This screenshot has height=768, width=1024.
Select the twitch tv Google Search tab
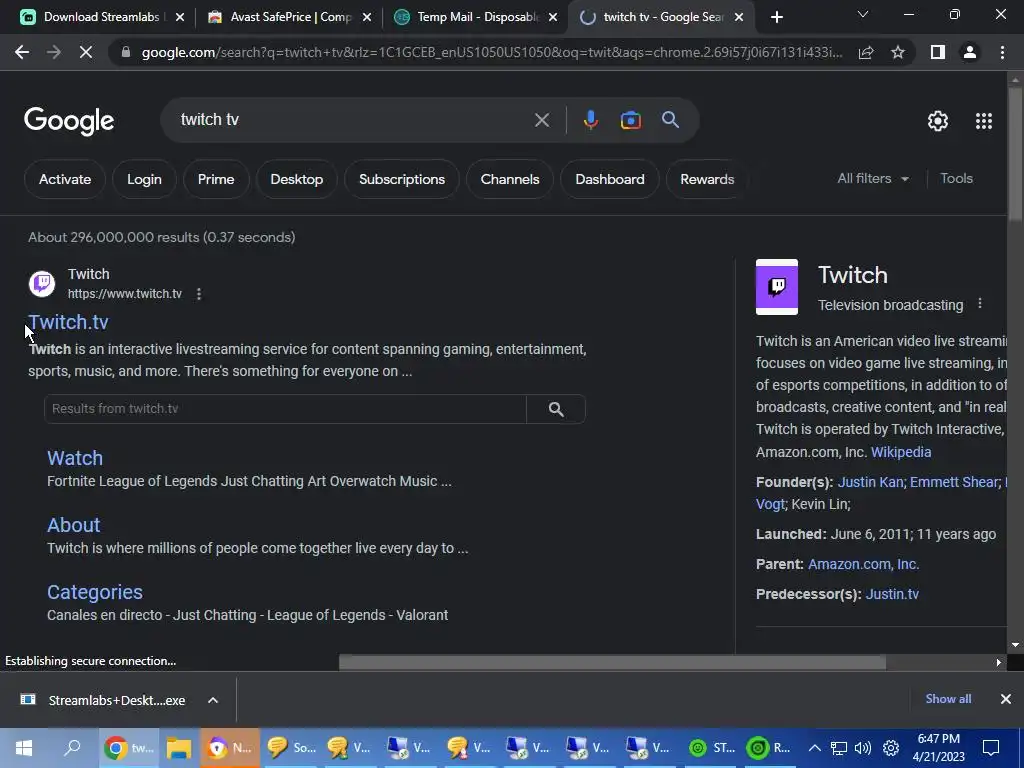(660, 18)
